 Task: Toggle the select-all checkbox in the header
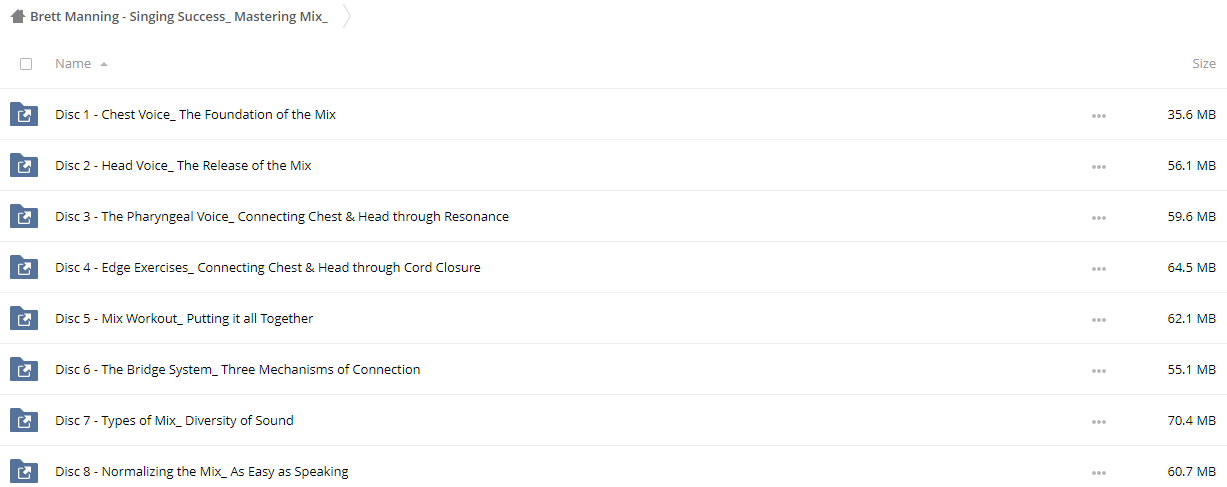26,64
